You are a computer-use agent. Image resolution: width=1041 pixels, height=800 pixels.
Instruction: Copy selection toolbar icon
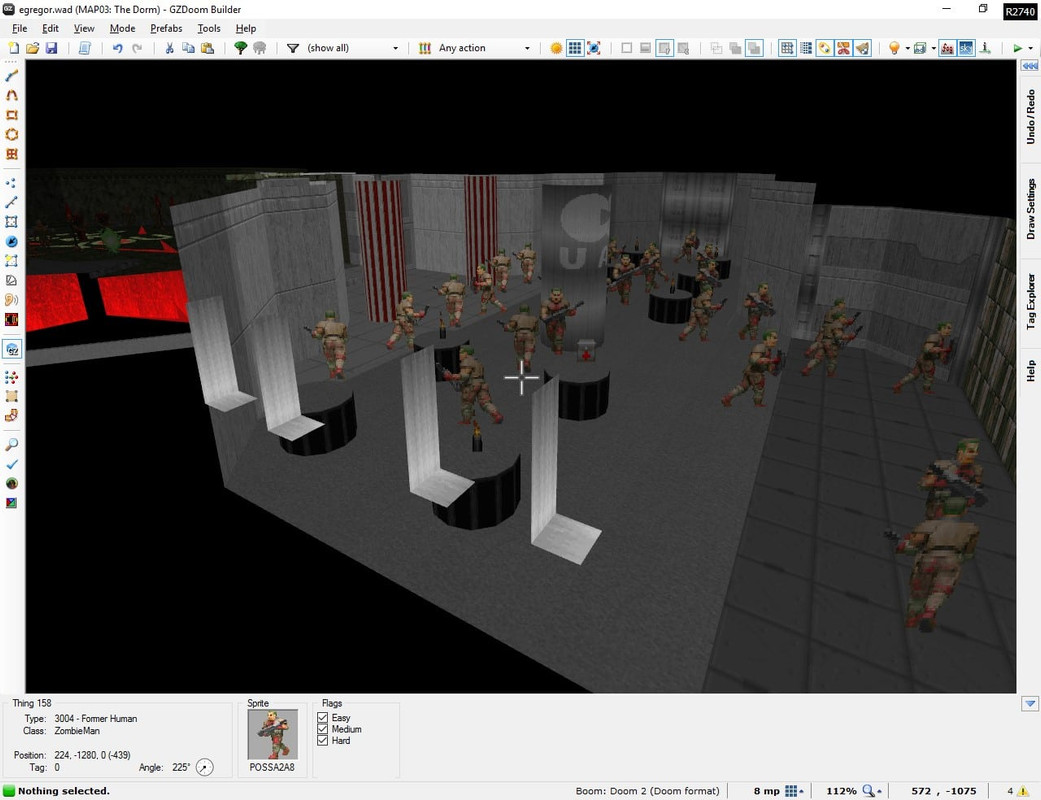pos(188,48)
